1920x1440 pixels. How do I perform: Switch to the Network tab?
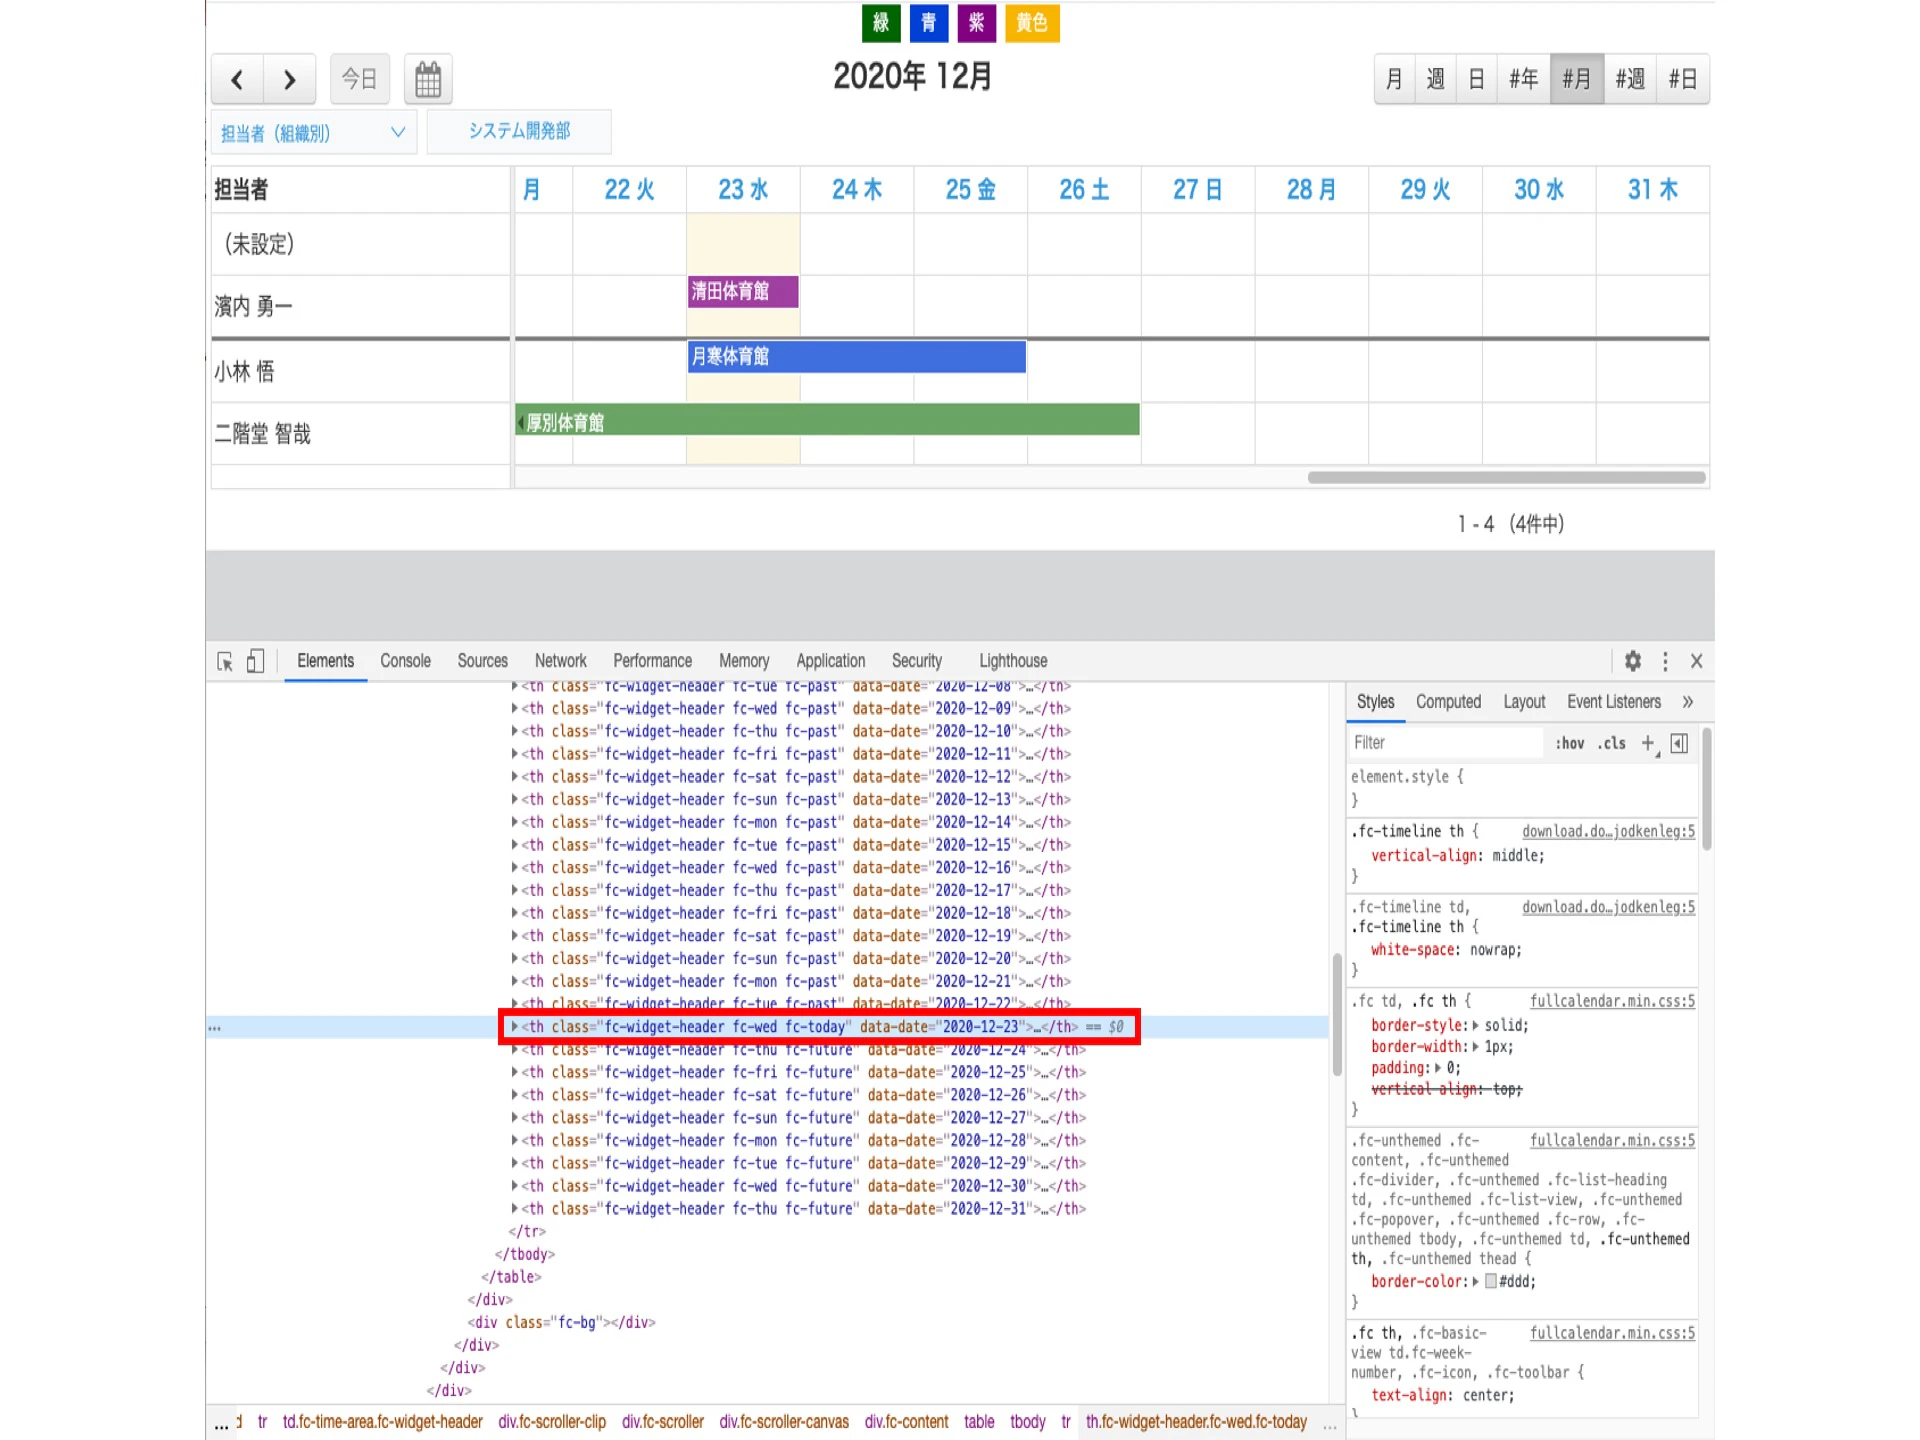pyautogui.click(x=560, y=661)
